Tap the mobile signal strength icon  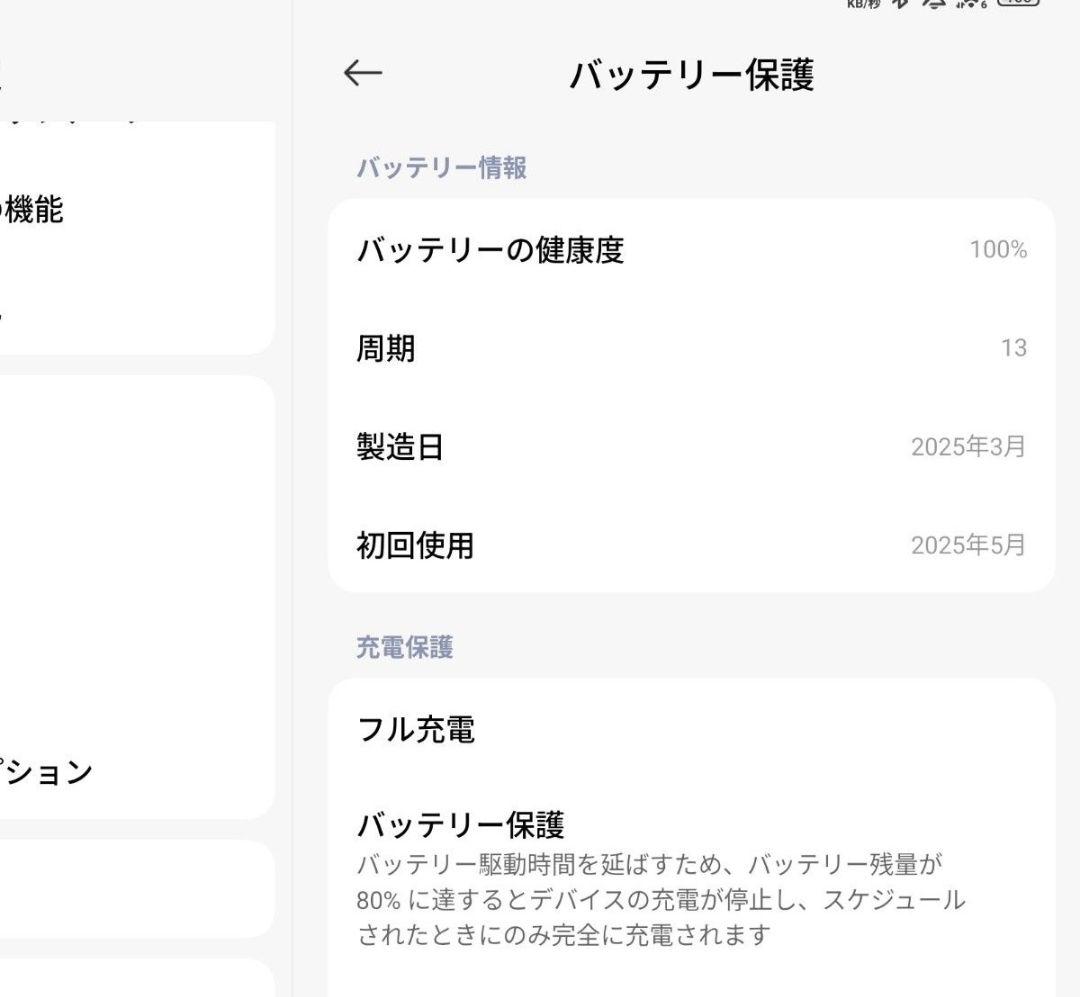click(x=970, y=6)
